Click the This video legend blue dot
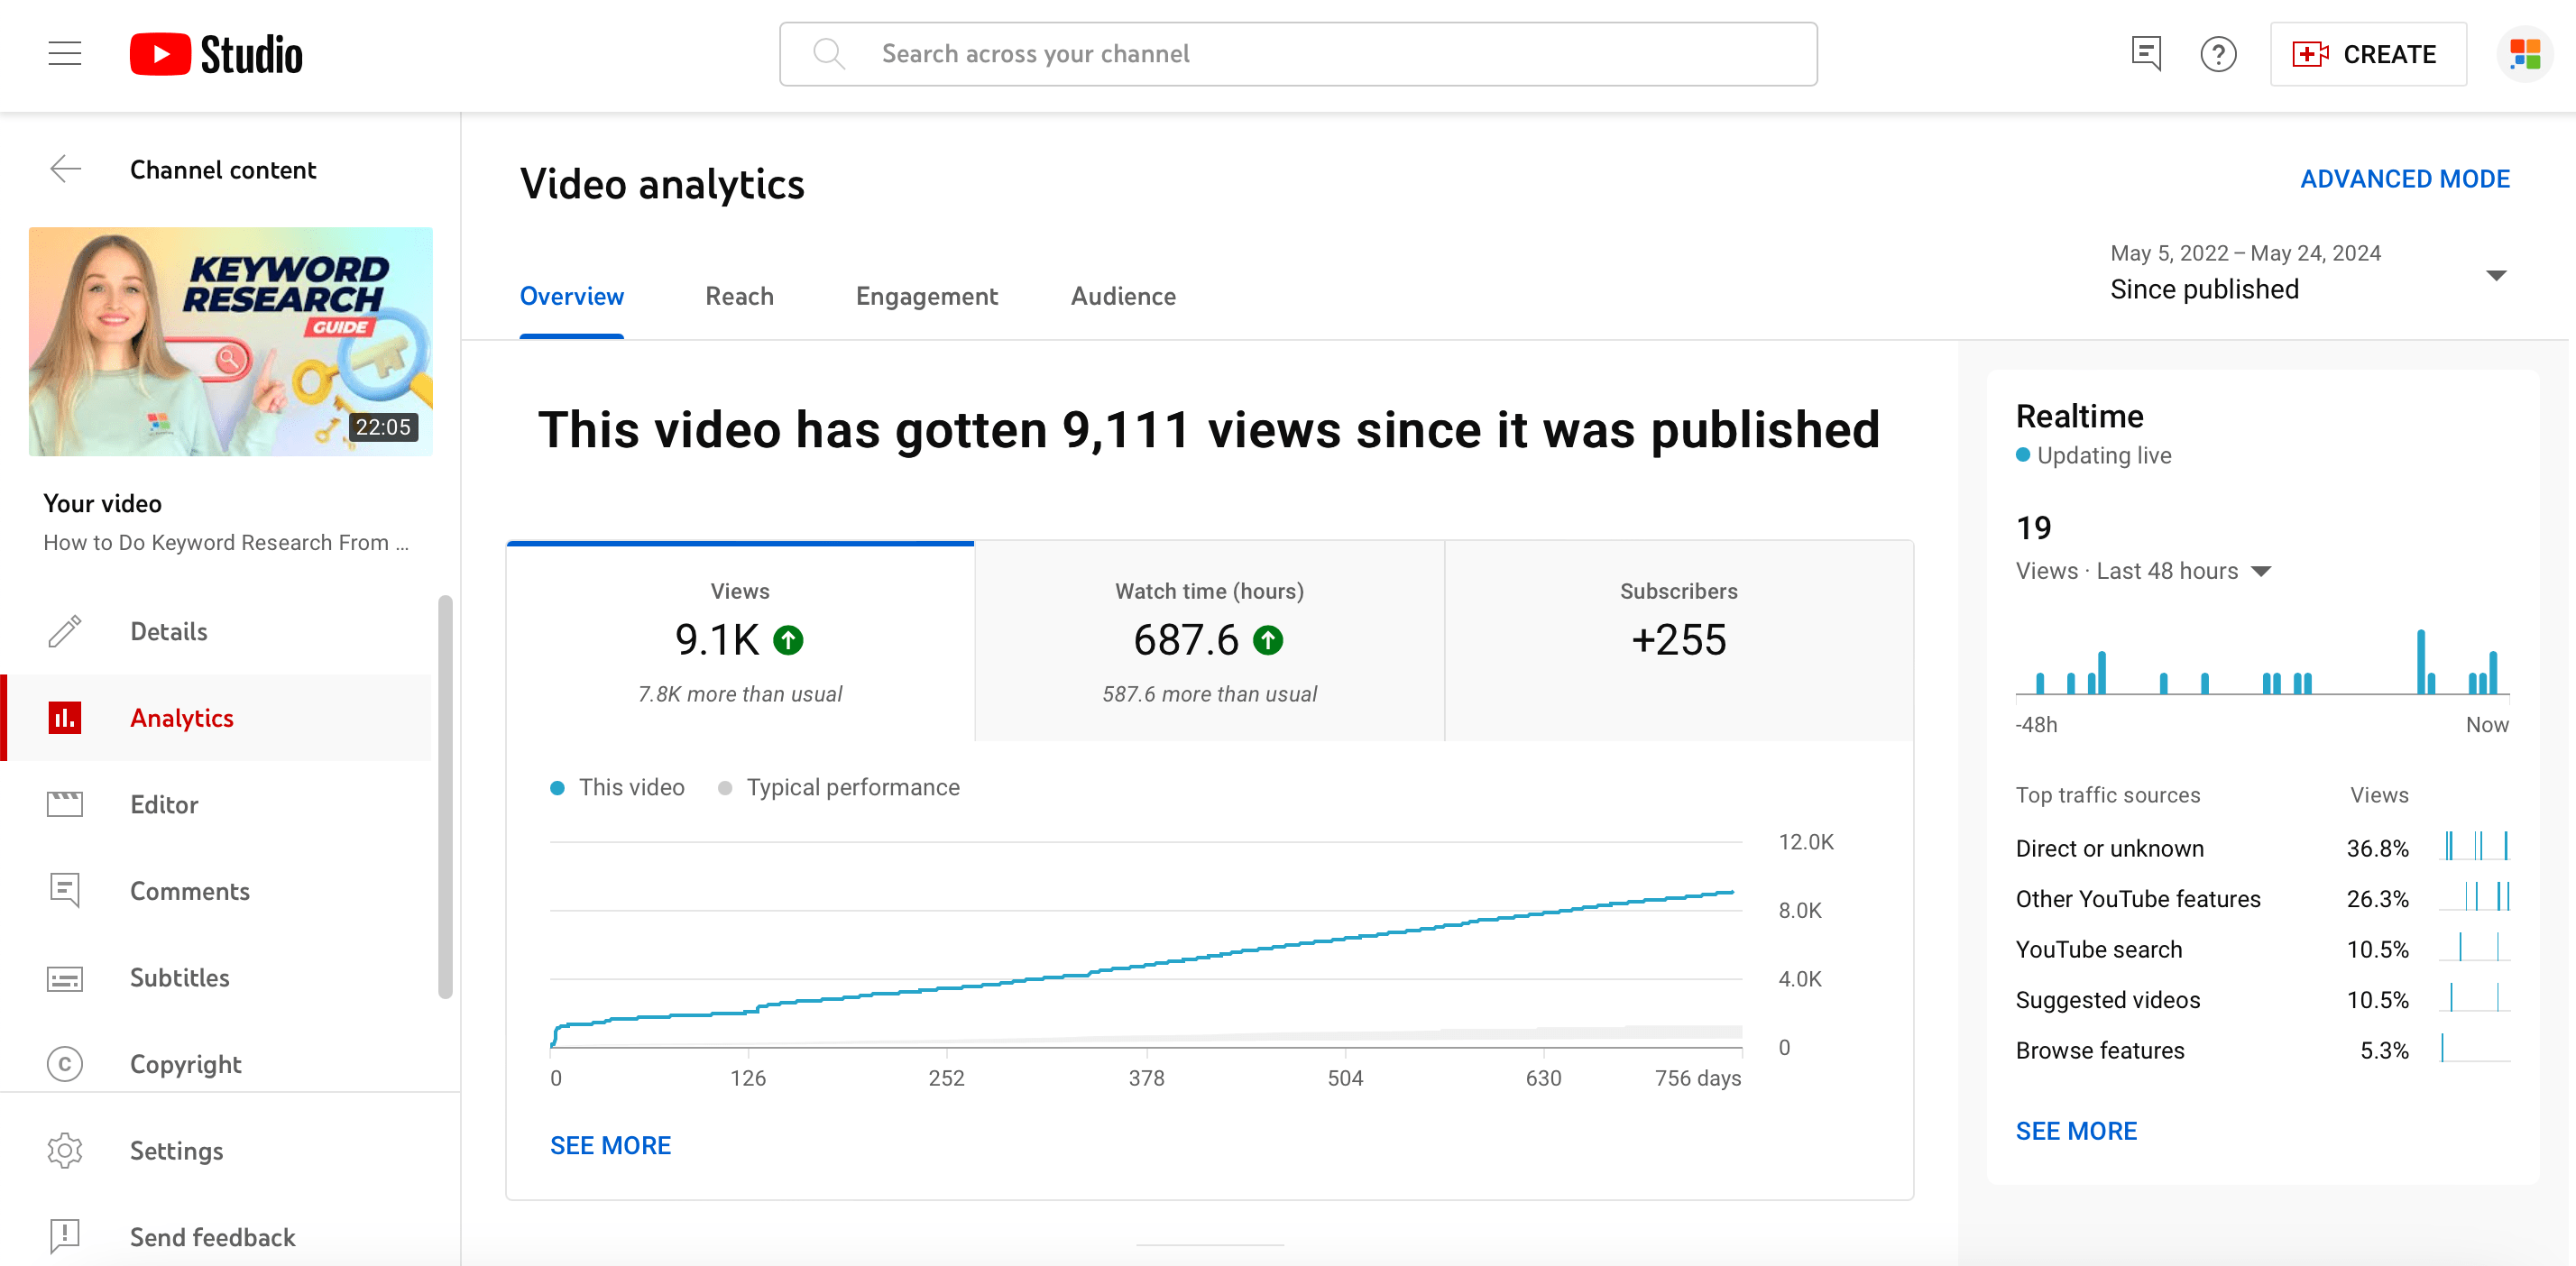The height and width of the screenshot is (1266, 2576). tap(557, 787)
